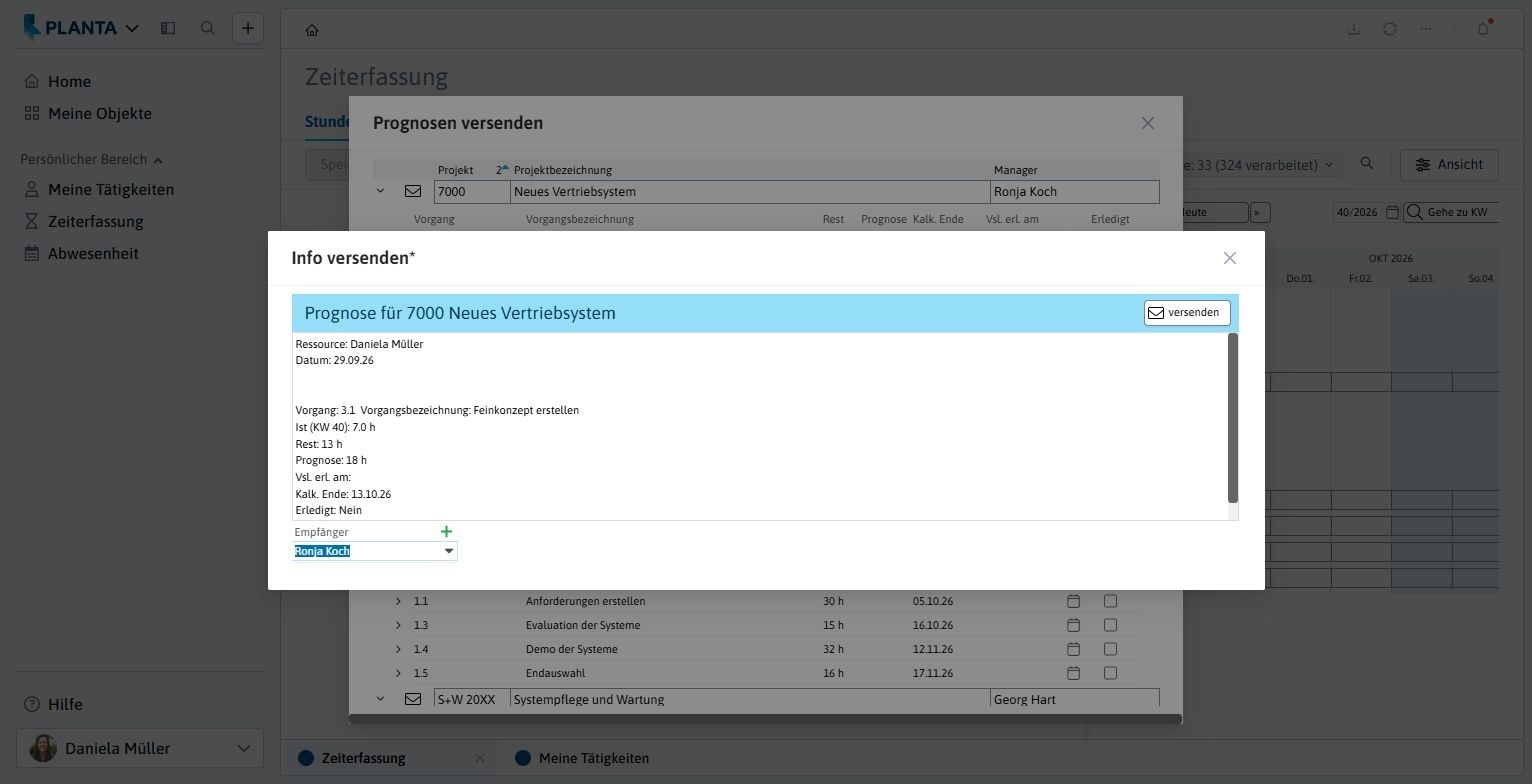Toggle the sidebar panel icon
This screenshot has width=1532, height=784.
pos(168,28)
